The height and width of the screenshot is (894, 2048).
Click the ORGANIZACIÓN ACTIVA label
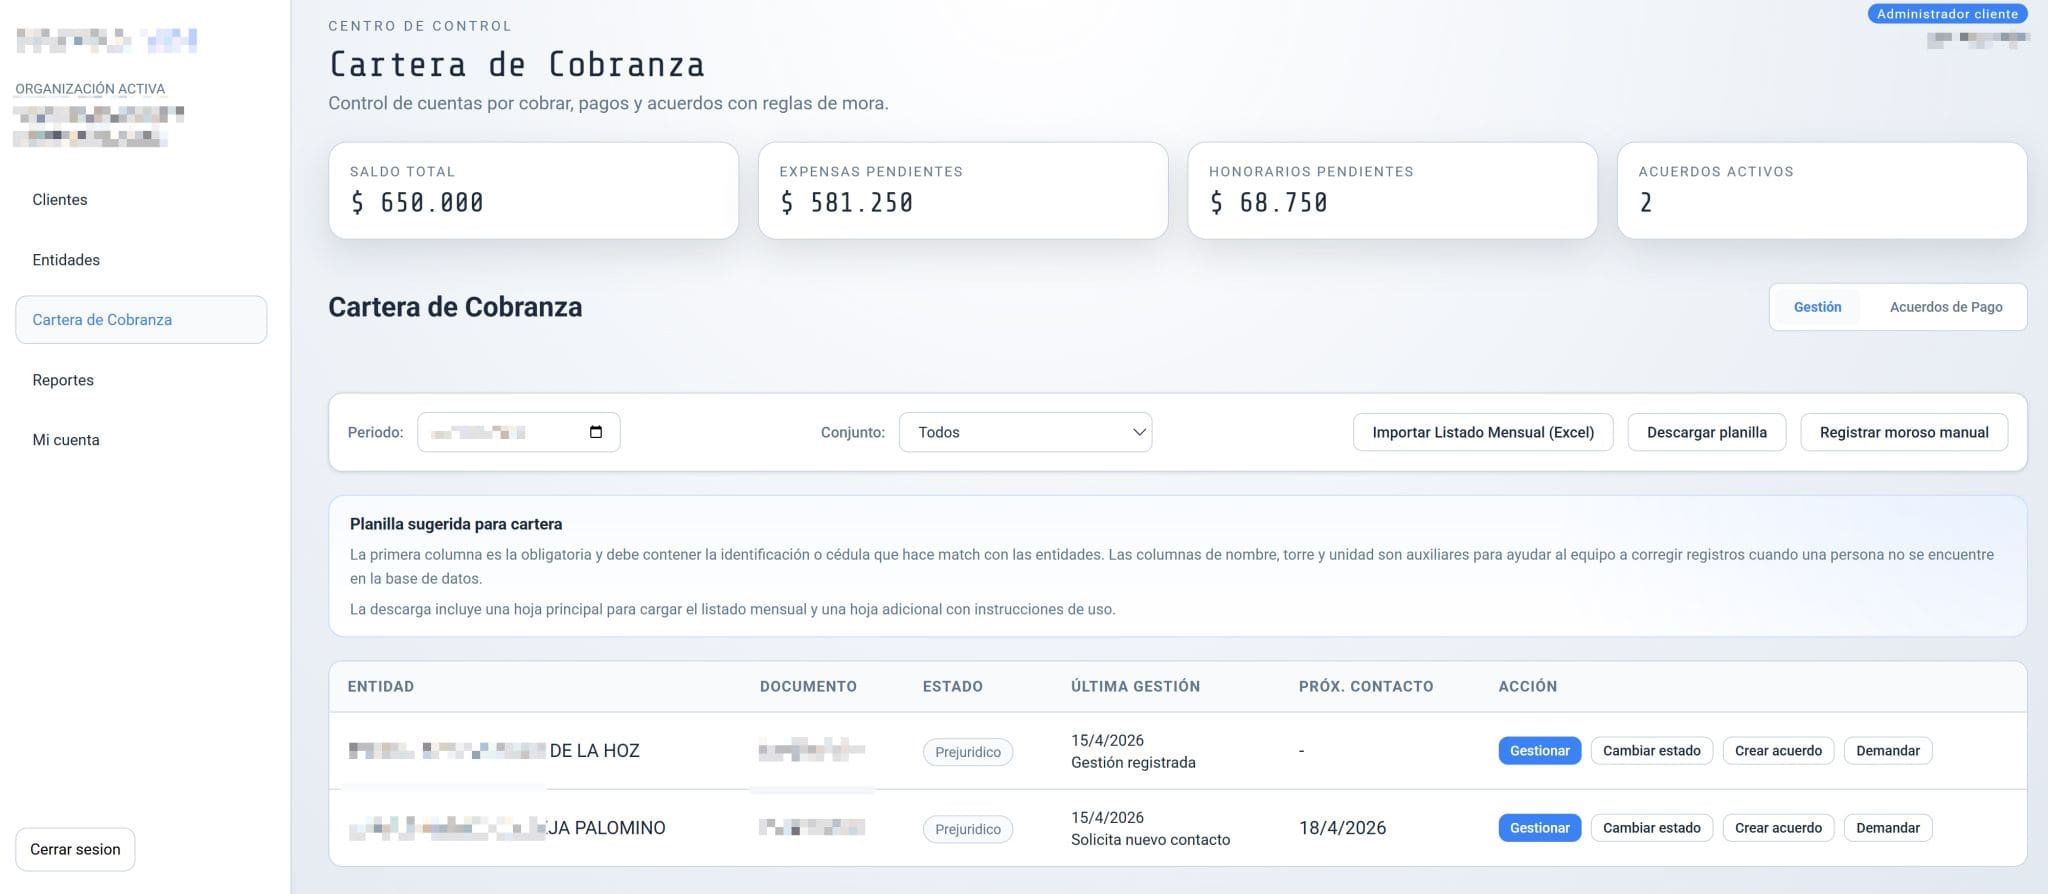point(90,89)
